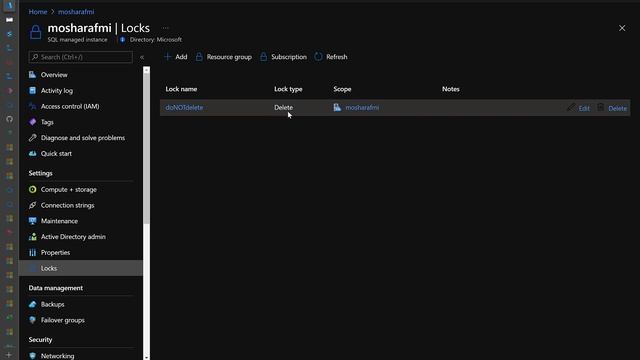Open the ellipsis menu next to Locks title
640x360 pixels.
pyautogui.click(x=165, y=28)
